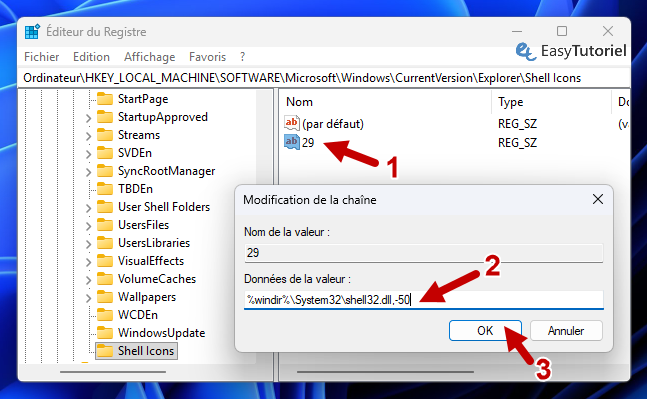Expand the VolumeCaches key
Viewport: 647px width, 399px height.
point(88,280)
